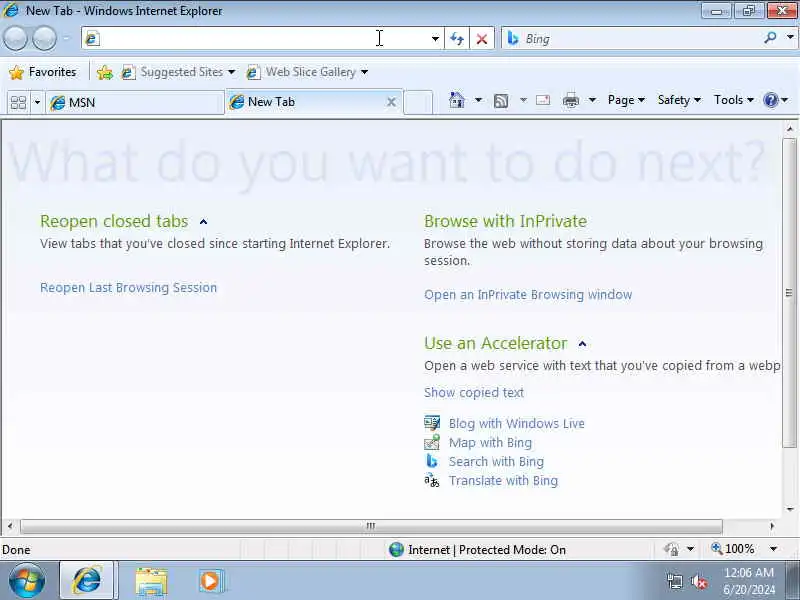Screen dimensions: 800x600
Task: Open the Windows Start orb
Action: point(27,580)
